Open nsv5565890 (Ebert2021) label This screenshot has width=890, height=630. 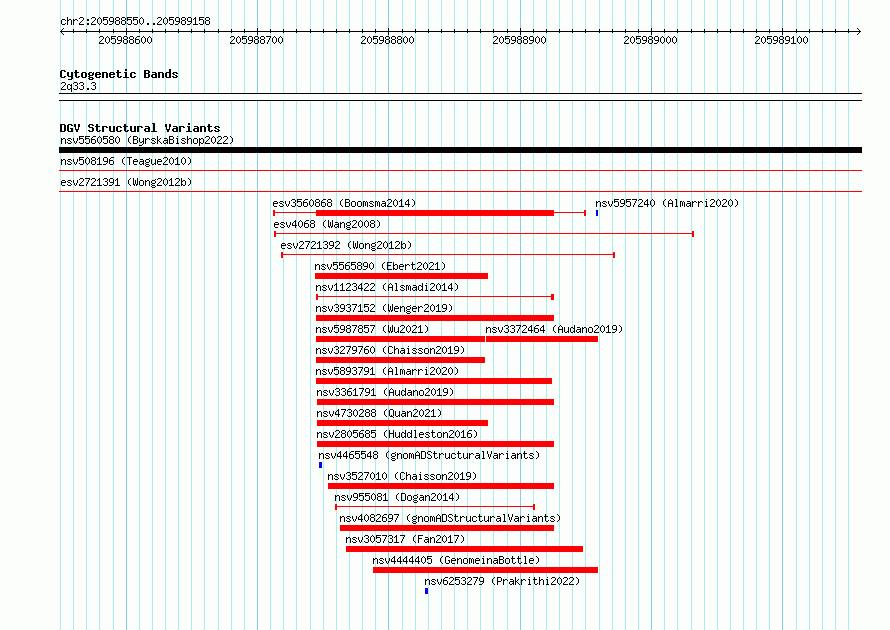pyautogui.click(x=380, y=266)
